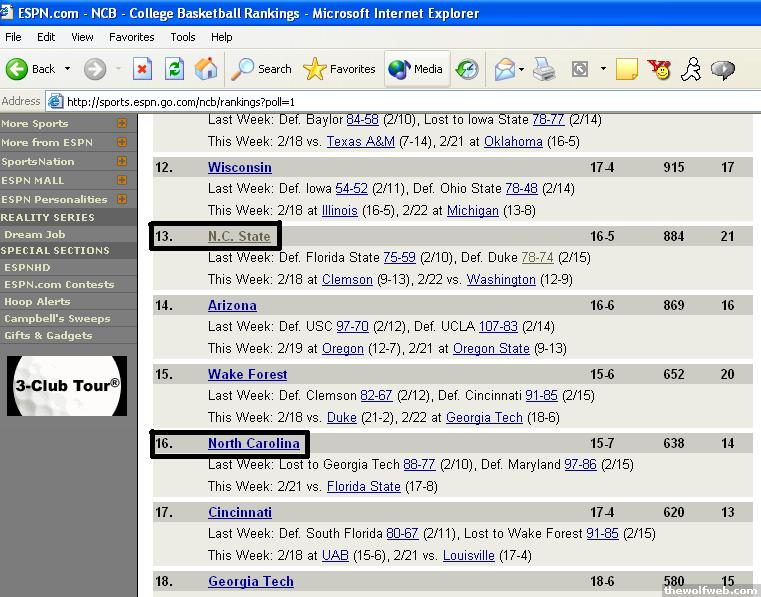This screenshot has width=761, height=597.
Task: Click the Print icon in toolbar
Action: point(543,69)
